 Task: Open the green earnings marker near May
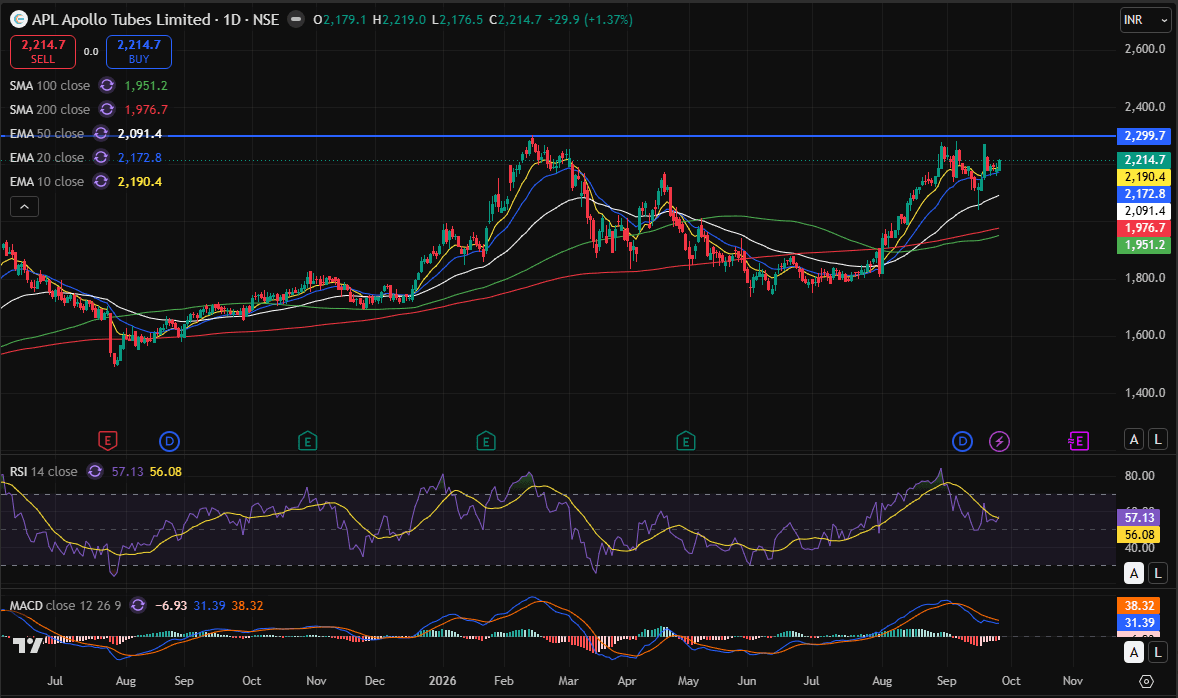coord(685,441)
